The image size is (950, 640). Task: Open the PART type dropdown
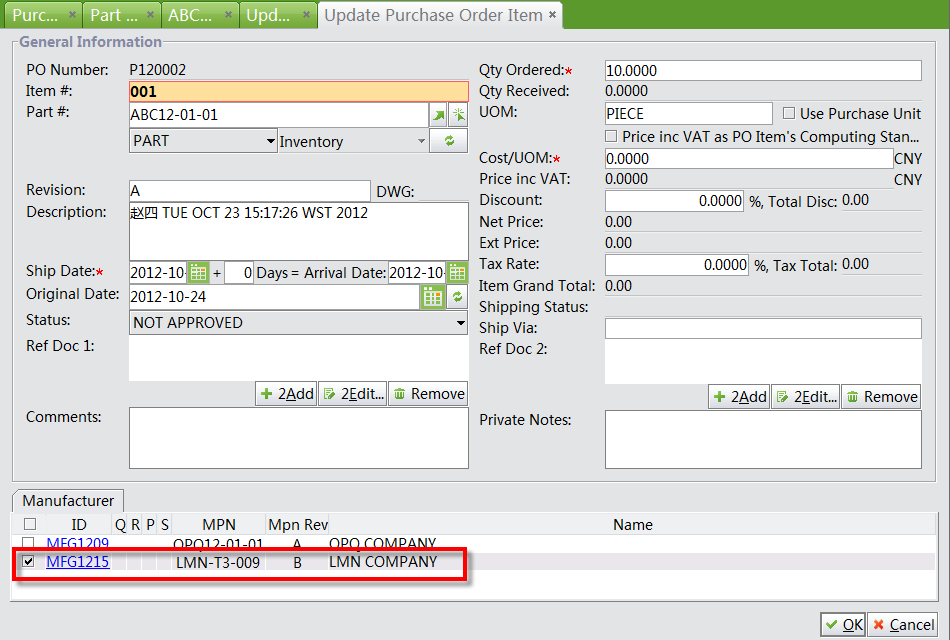[x=271, y=141]
